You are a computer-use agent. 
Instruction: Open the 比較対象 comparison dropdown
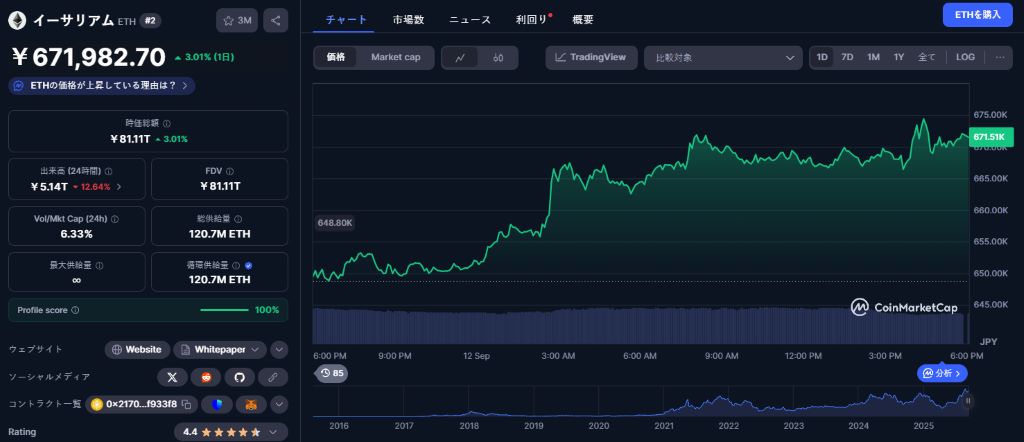(723, 58)
